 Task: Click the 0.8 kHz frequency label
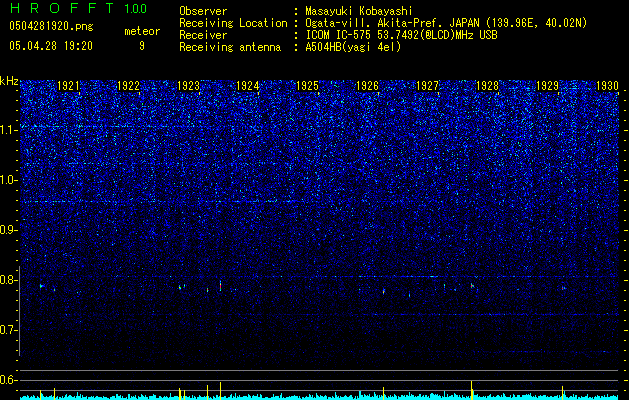click(9, 280)
